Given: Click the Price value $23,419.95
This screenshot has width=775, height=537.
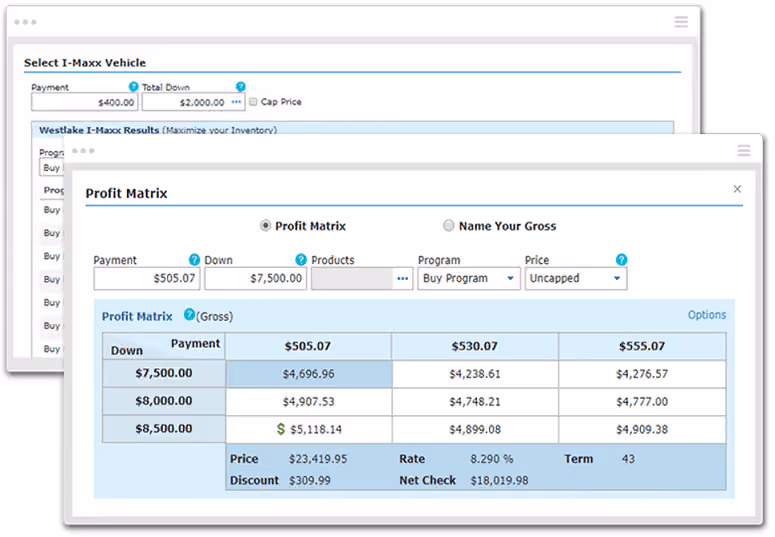Looking at the screenshot, I should click(x=318, y=459).
